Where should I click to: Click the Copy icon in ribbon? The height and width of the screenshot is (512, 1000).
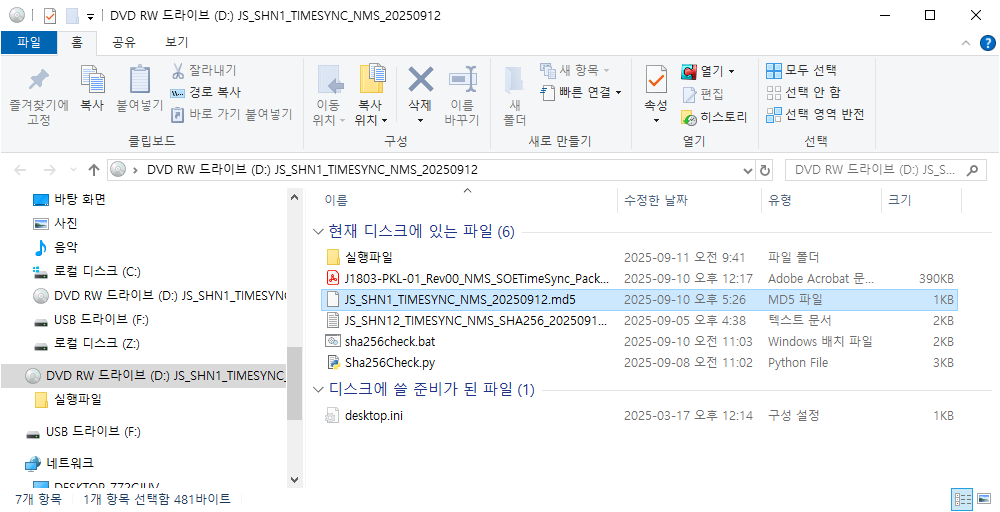pos(92,80)
